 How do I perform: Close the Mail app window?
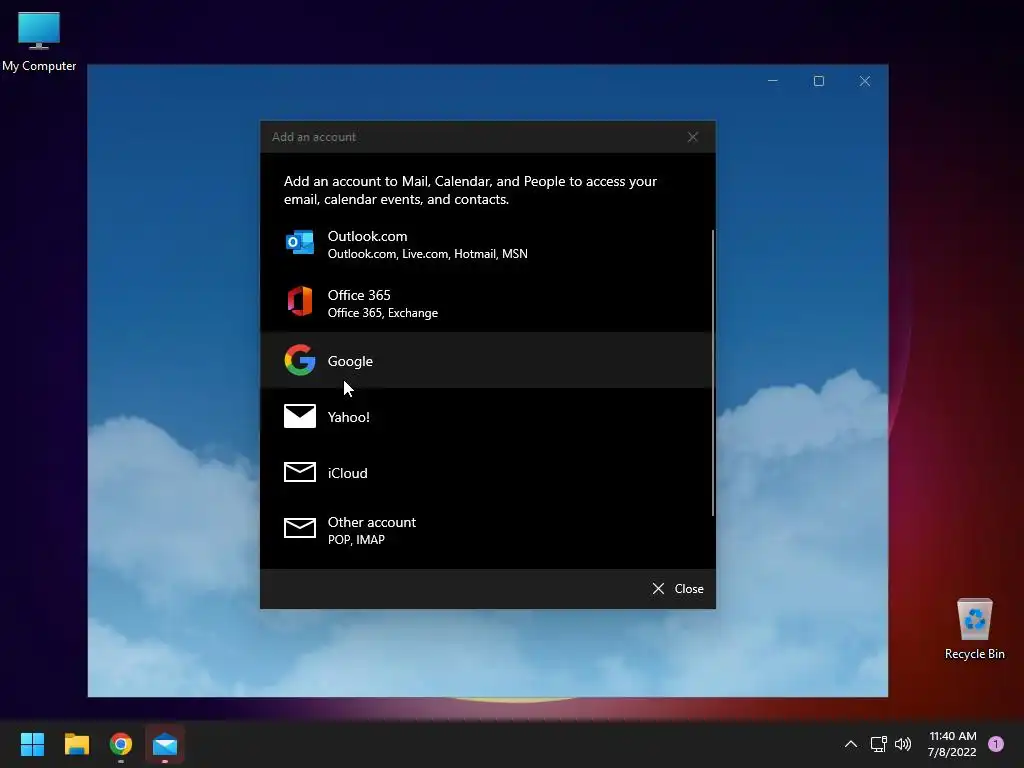tap(865, 81)
